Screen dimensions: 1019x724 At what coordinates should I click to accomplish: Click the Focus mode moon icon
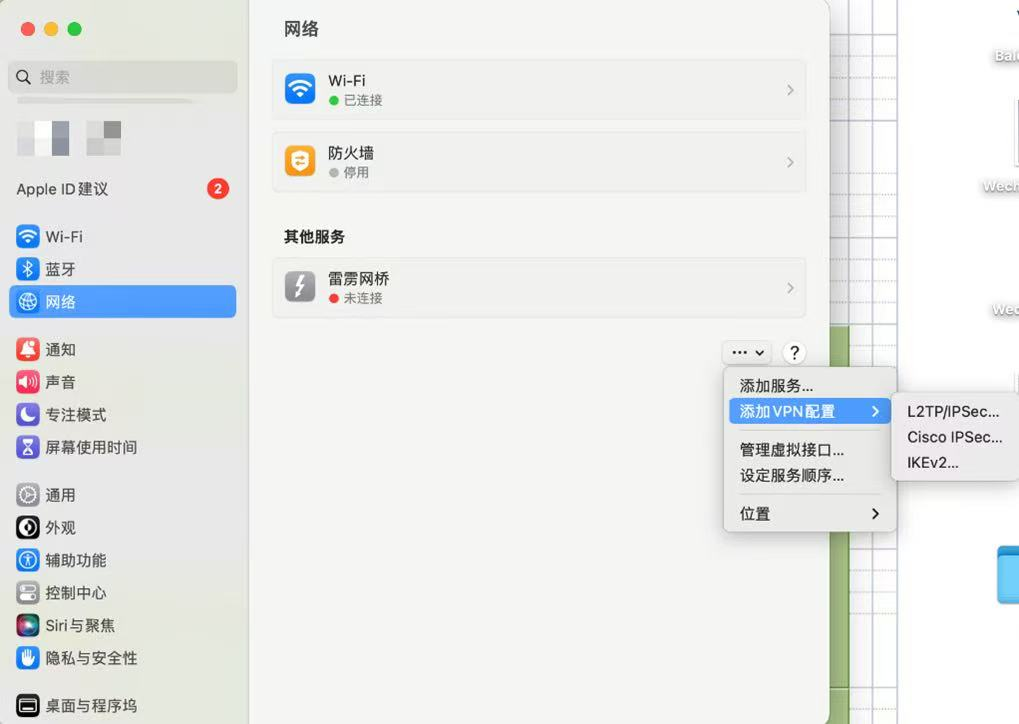click(x=28, y=414)
